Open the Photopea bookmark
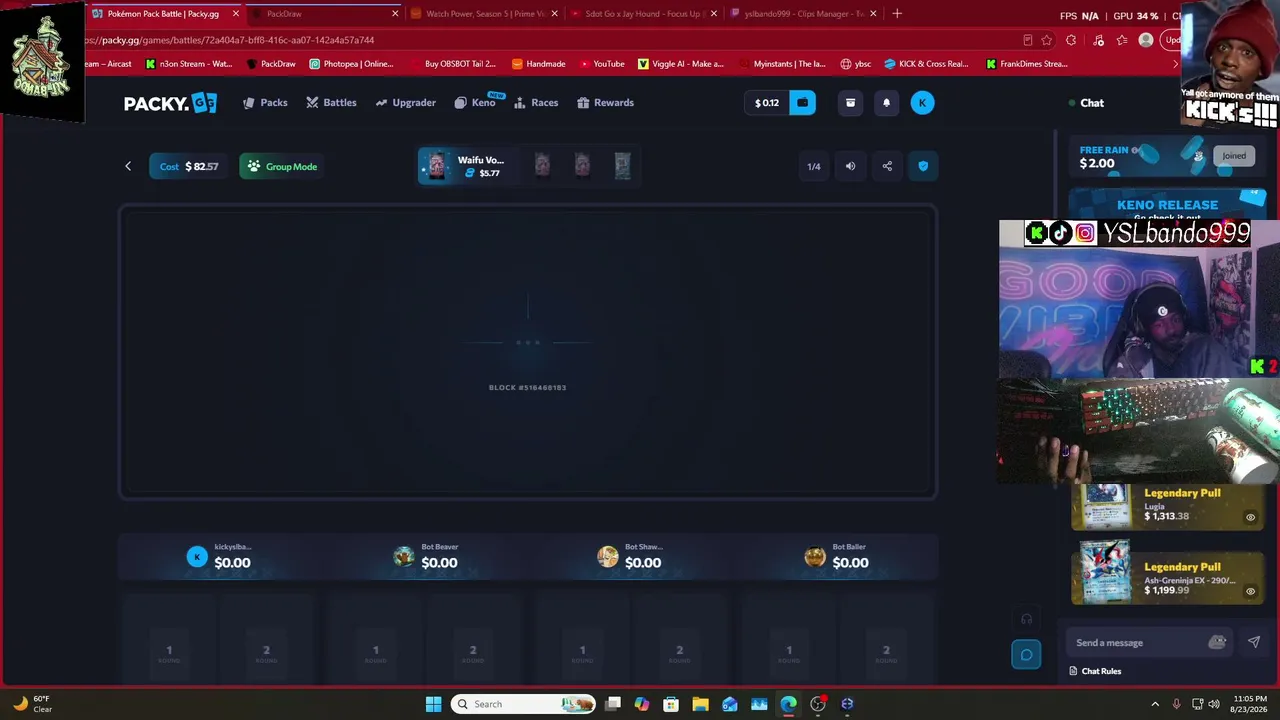The width and height of the screenshot is (1280, 720). pos(351,64)
